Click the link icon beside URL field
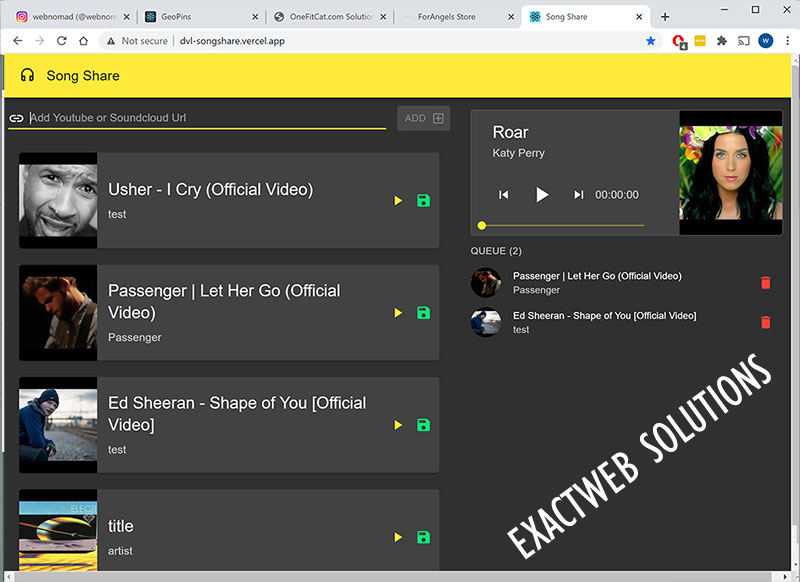 (16, 118)
